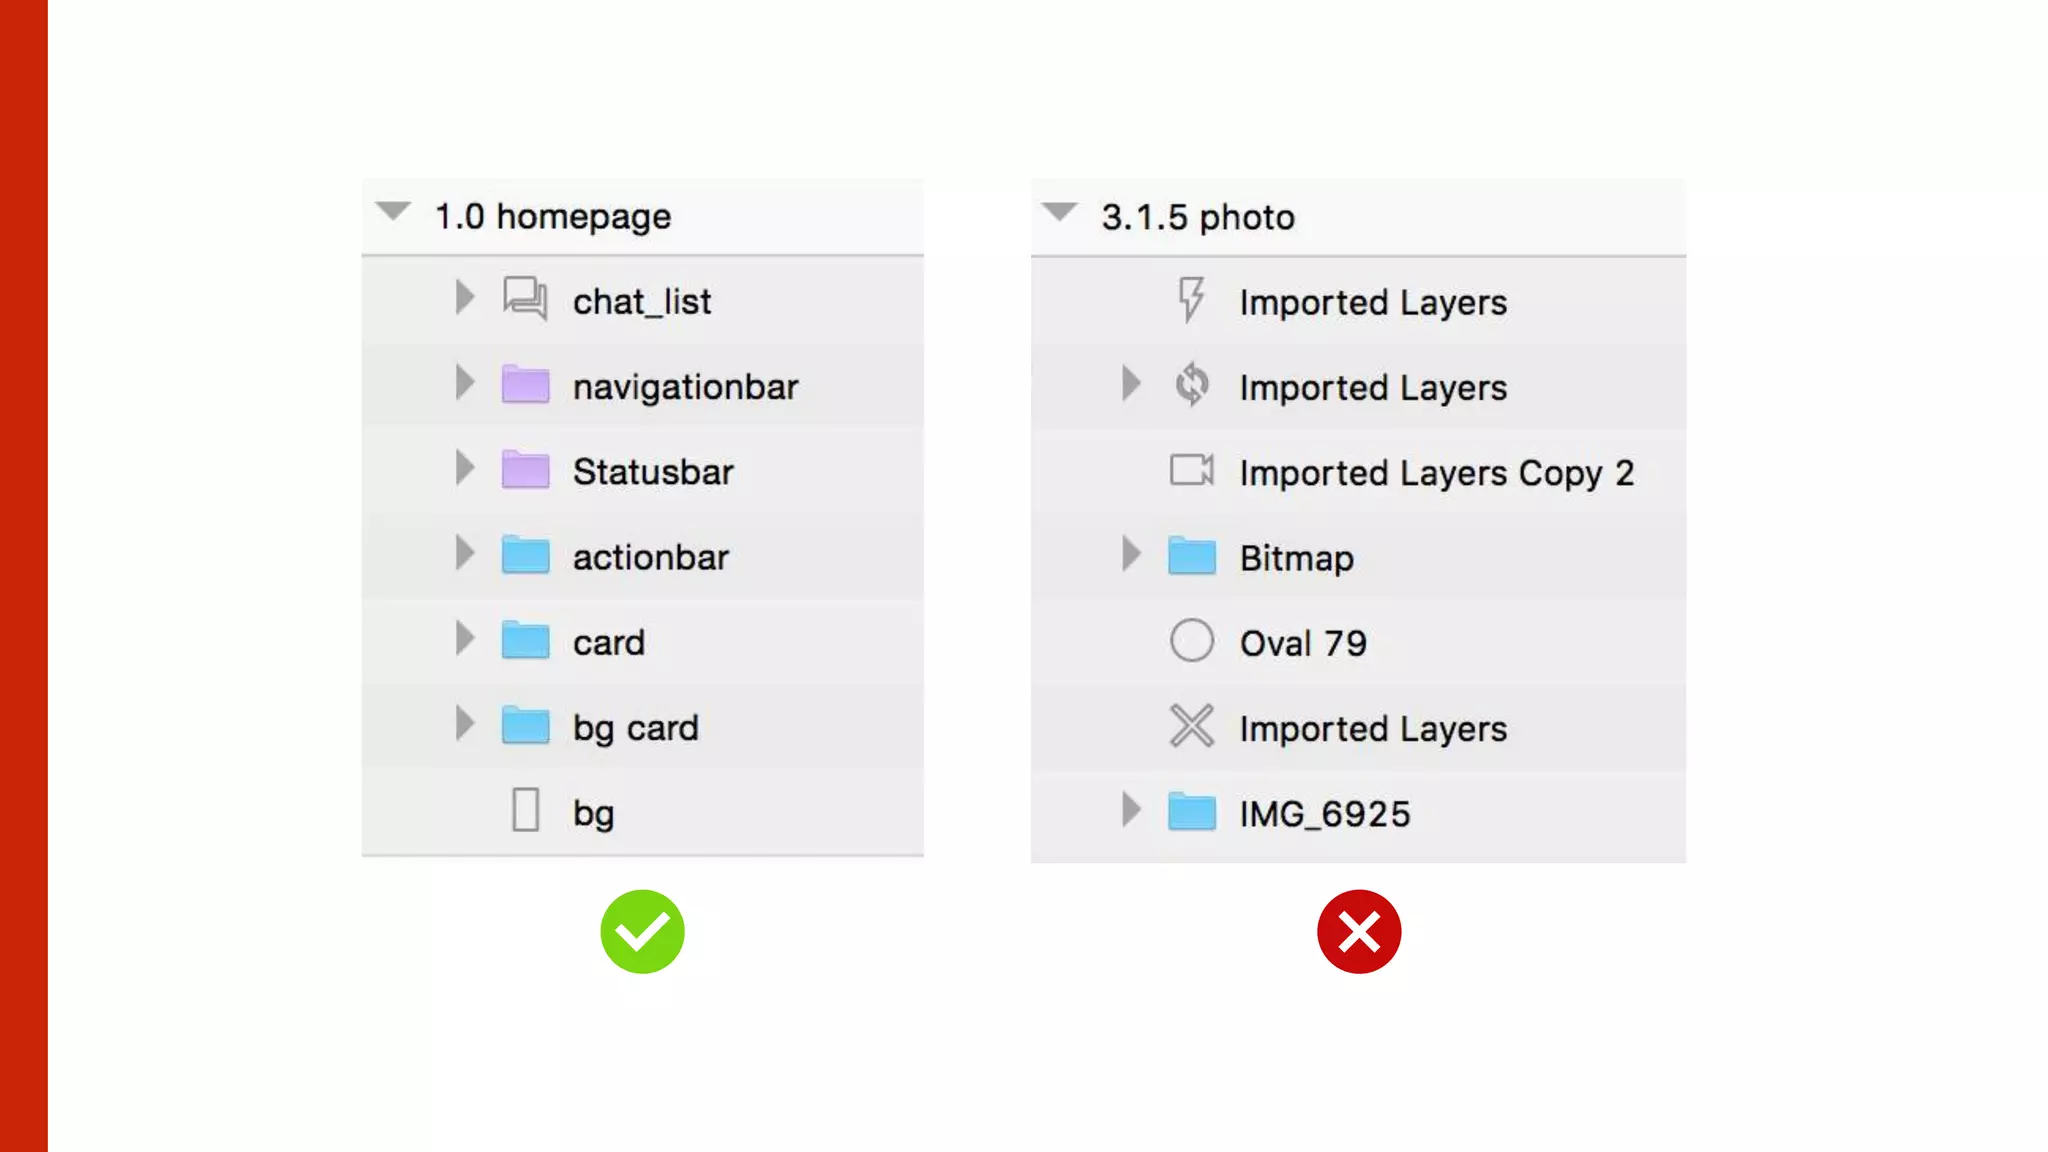This screenshot has width=2048, height=1152.
Task: Collapse the 1.0 homepage artboard
Action: point(393,212)
